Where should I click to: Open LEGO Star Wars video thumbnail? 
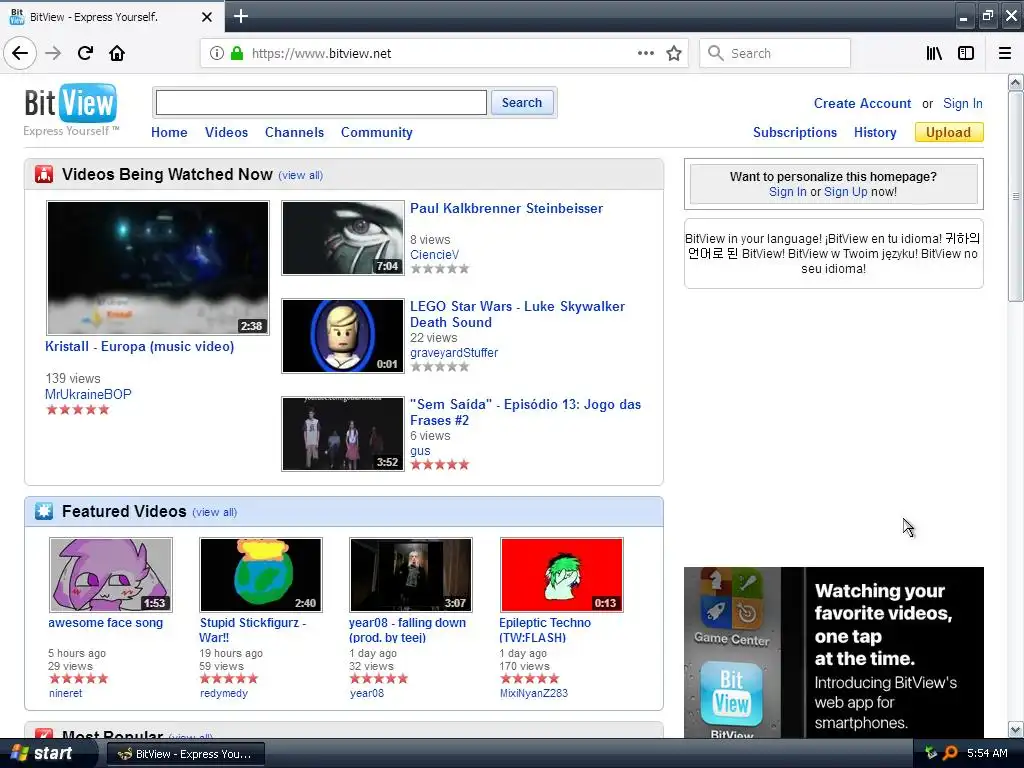343,336
